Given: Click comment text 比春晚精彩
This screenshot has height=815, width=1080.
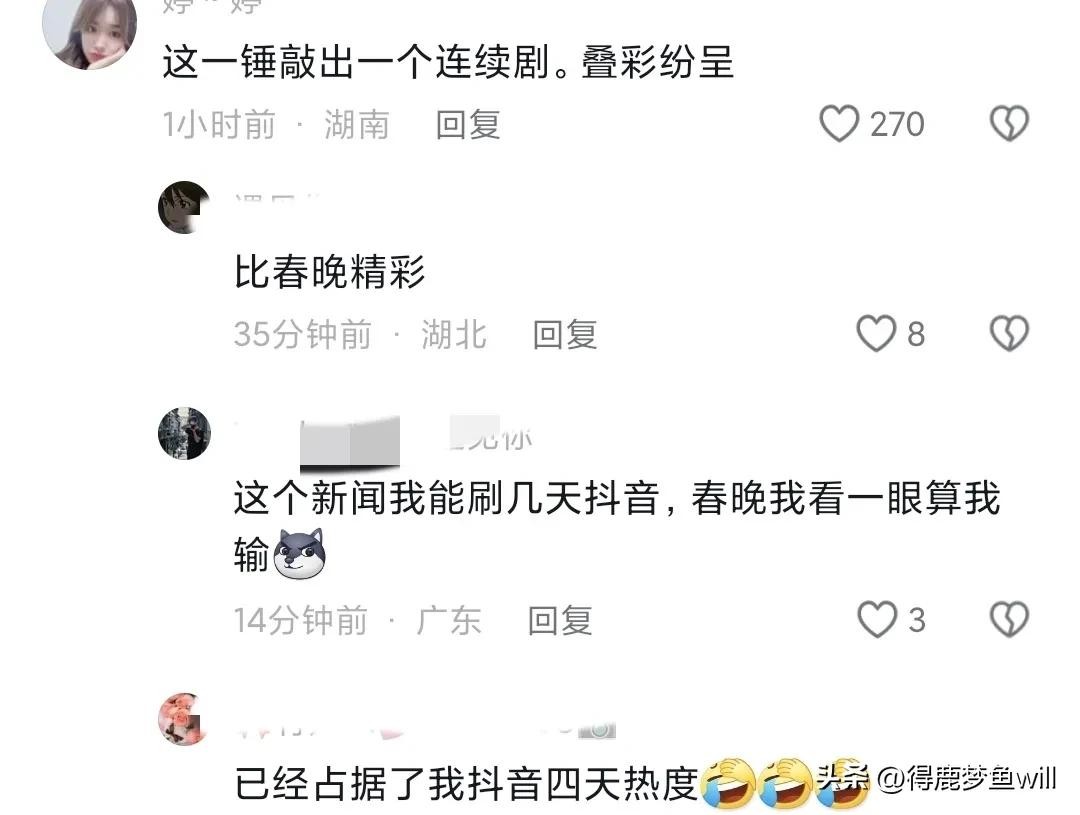Looking at the screenshot, I should [x=329, y=271].
